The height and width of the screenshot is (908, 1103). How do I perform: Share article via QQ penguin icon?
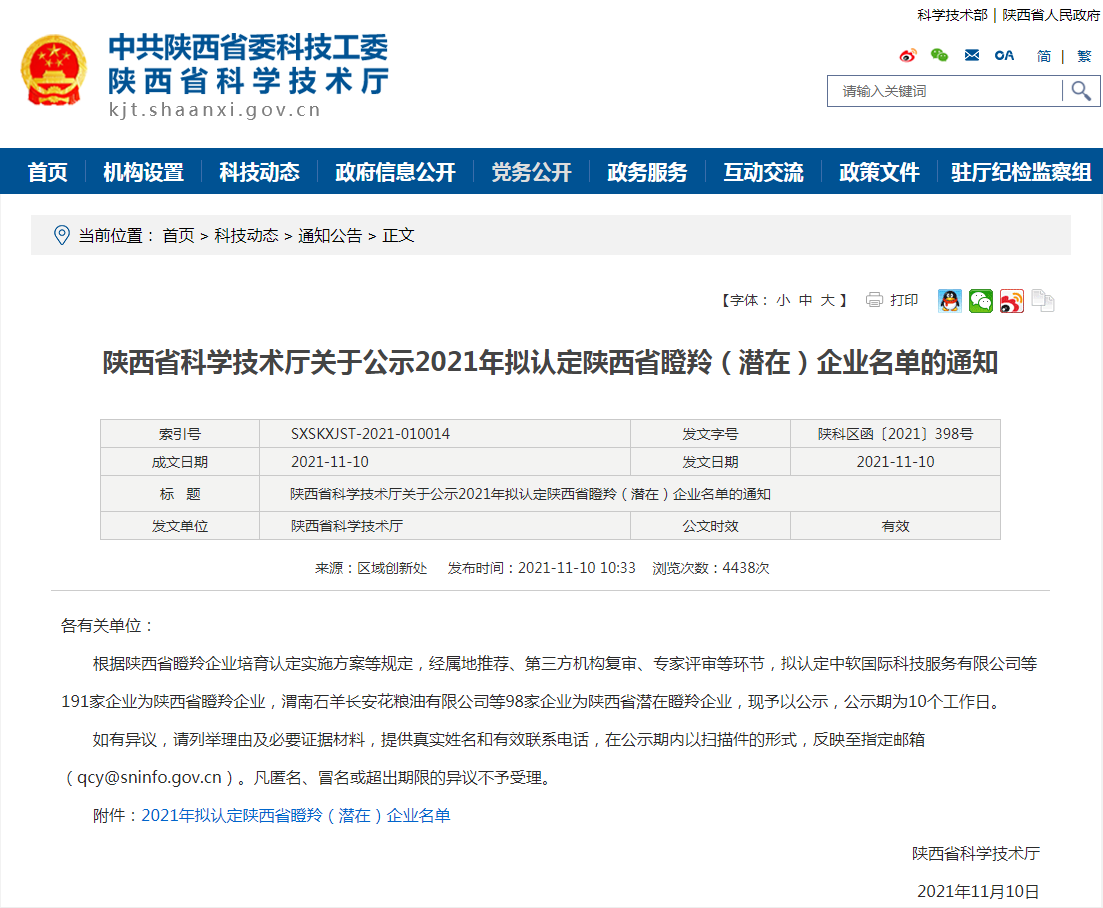point(949,300)
